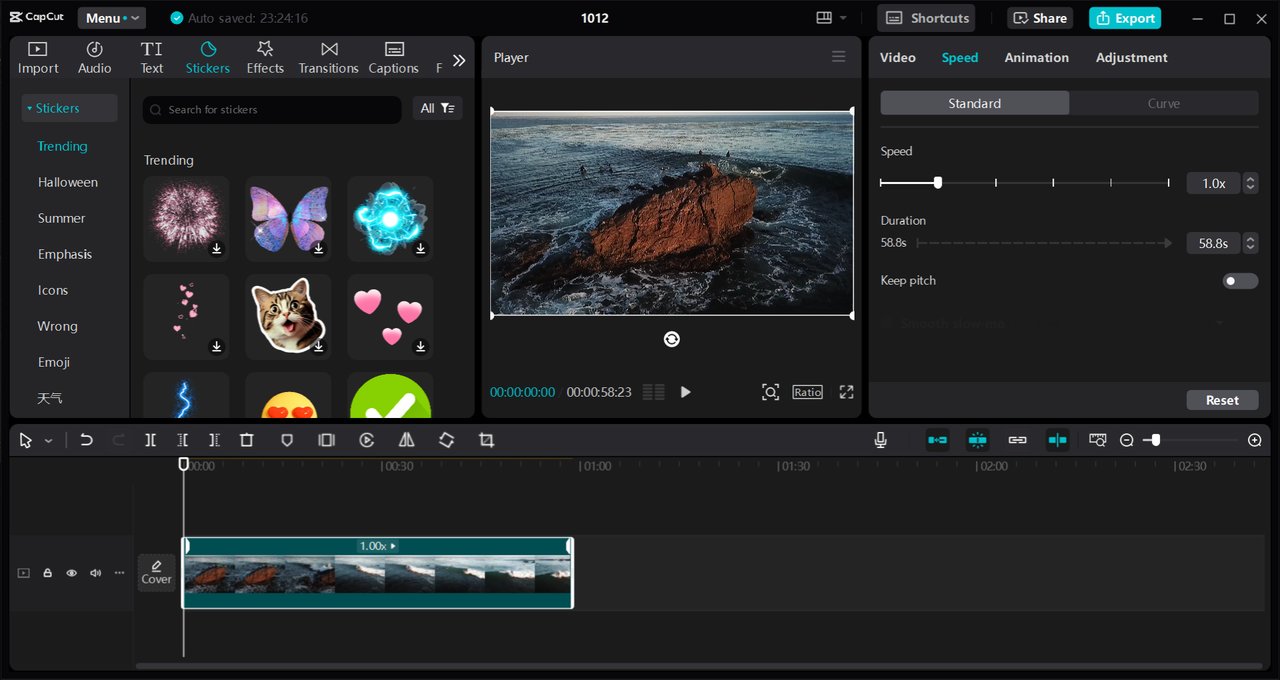
Task: Click the Crop icon
Action: tap(486, 440)
